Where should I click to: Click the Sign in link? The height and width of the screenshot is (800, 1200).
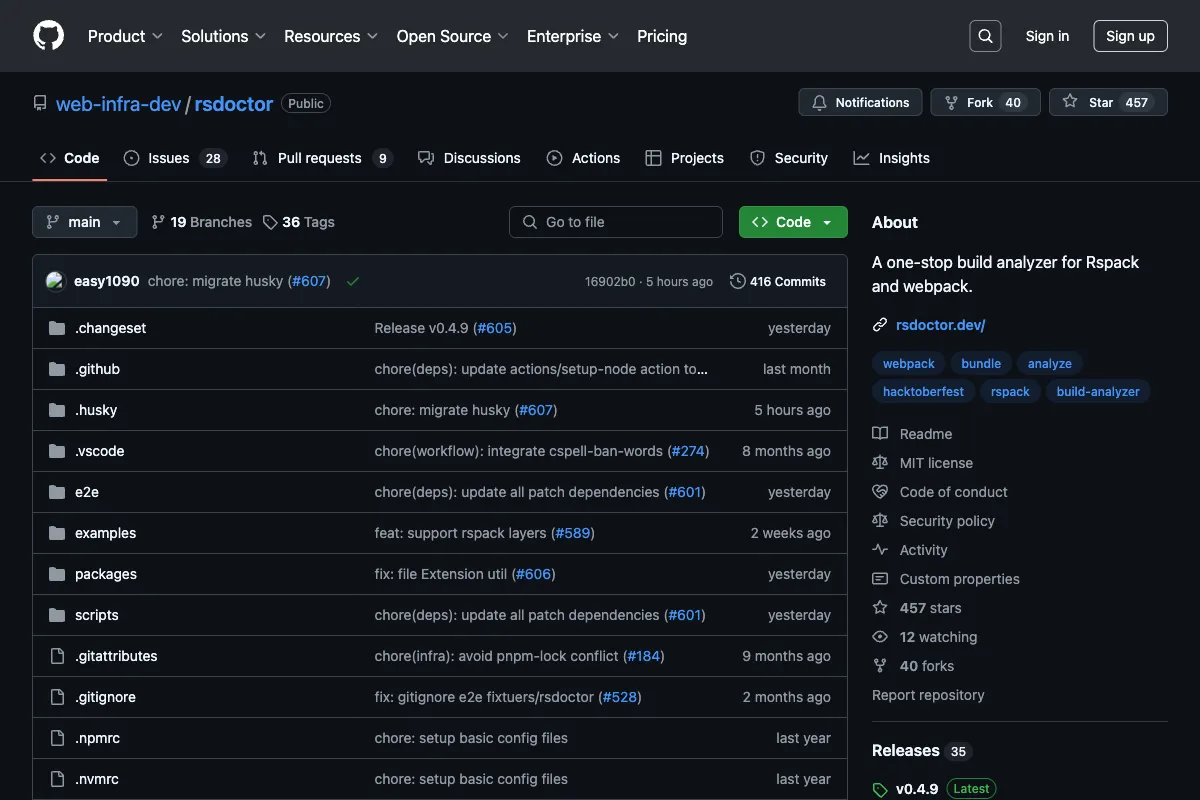(1047, 36)
